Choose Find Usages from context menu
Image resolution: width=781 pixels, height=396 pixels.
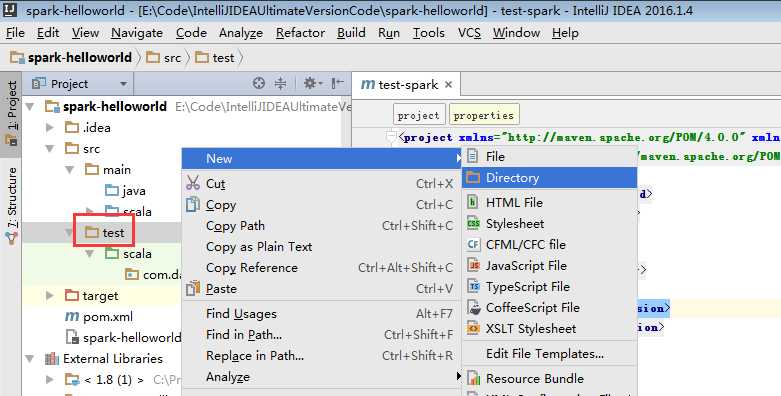[x=321, y=313]
